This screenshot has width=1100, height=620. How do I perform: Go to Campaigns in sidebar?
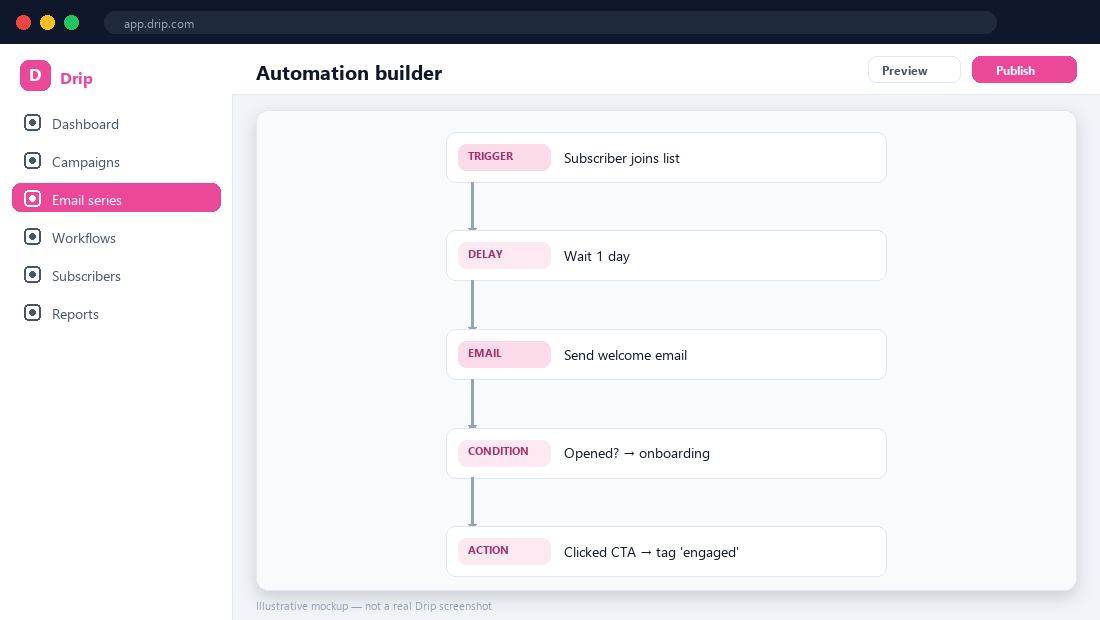pos(116,161)
